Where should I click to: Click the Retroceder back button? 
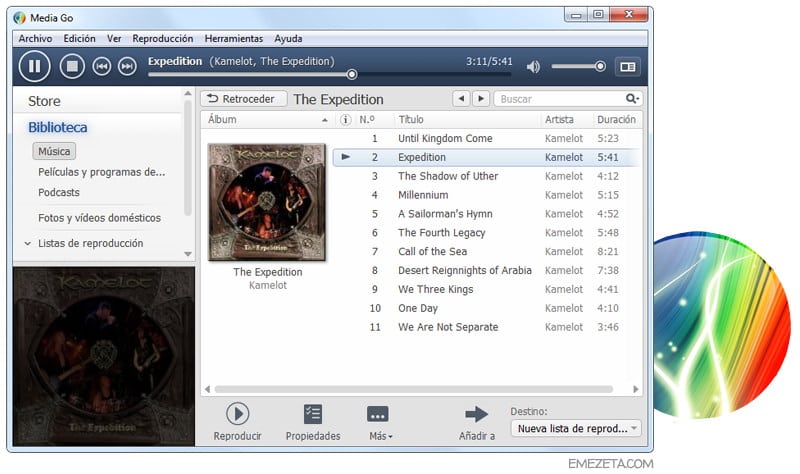pyautogui.click(x=244, y=99)
